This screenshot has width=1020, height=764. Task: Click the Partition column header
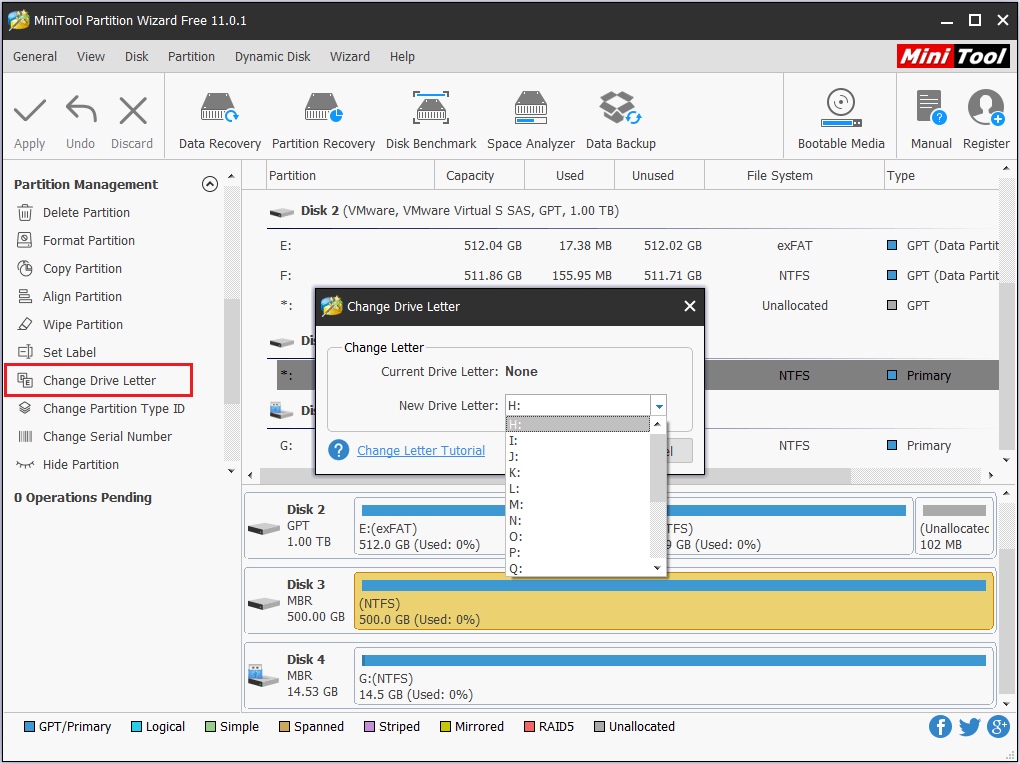pyautogui.click(x=351, y=176)
